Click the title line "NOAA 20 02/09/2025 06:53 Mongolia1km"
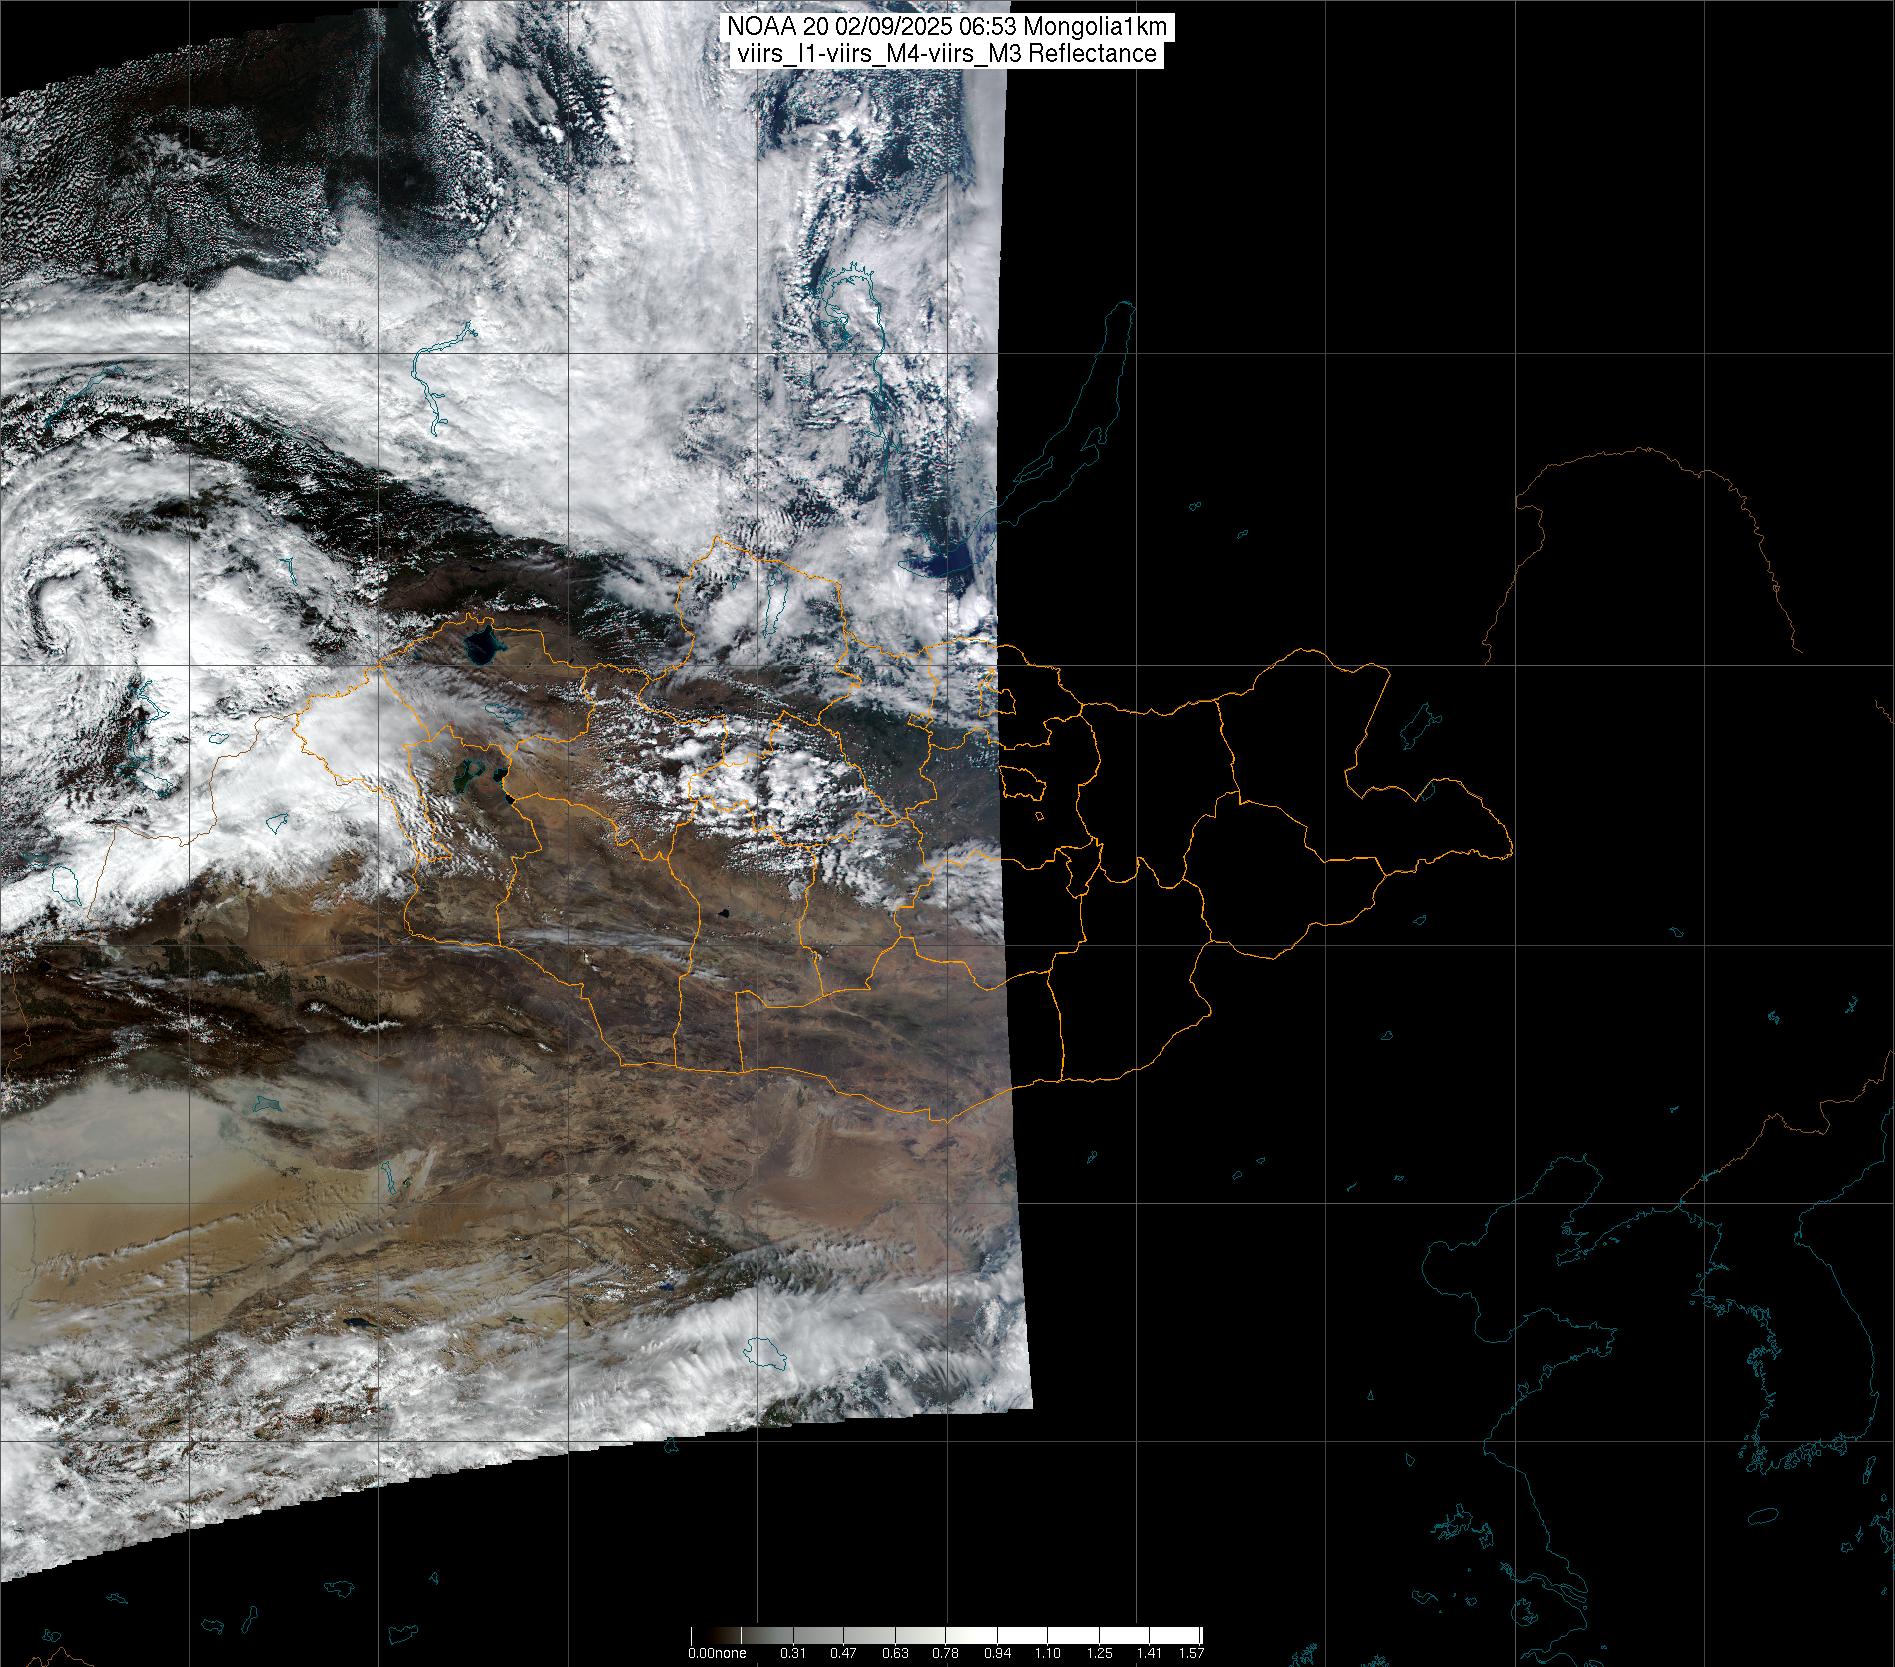This screenshot has width=1895, height=1667. point(947,29)
